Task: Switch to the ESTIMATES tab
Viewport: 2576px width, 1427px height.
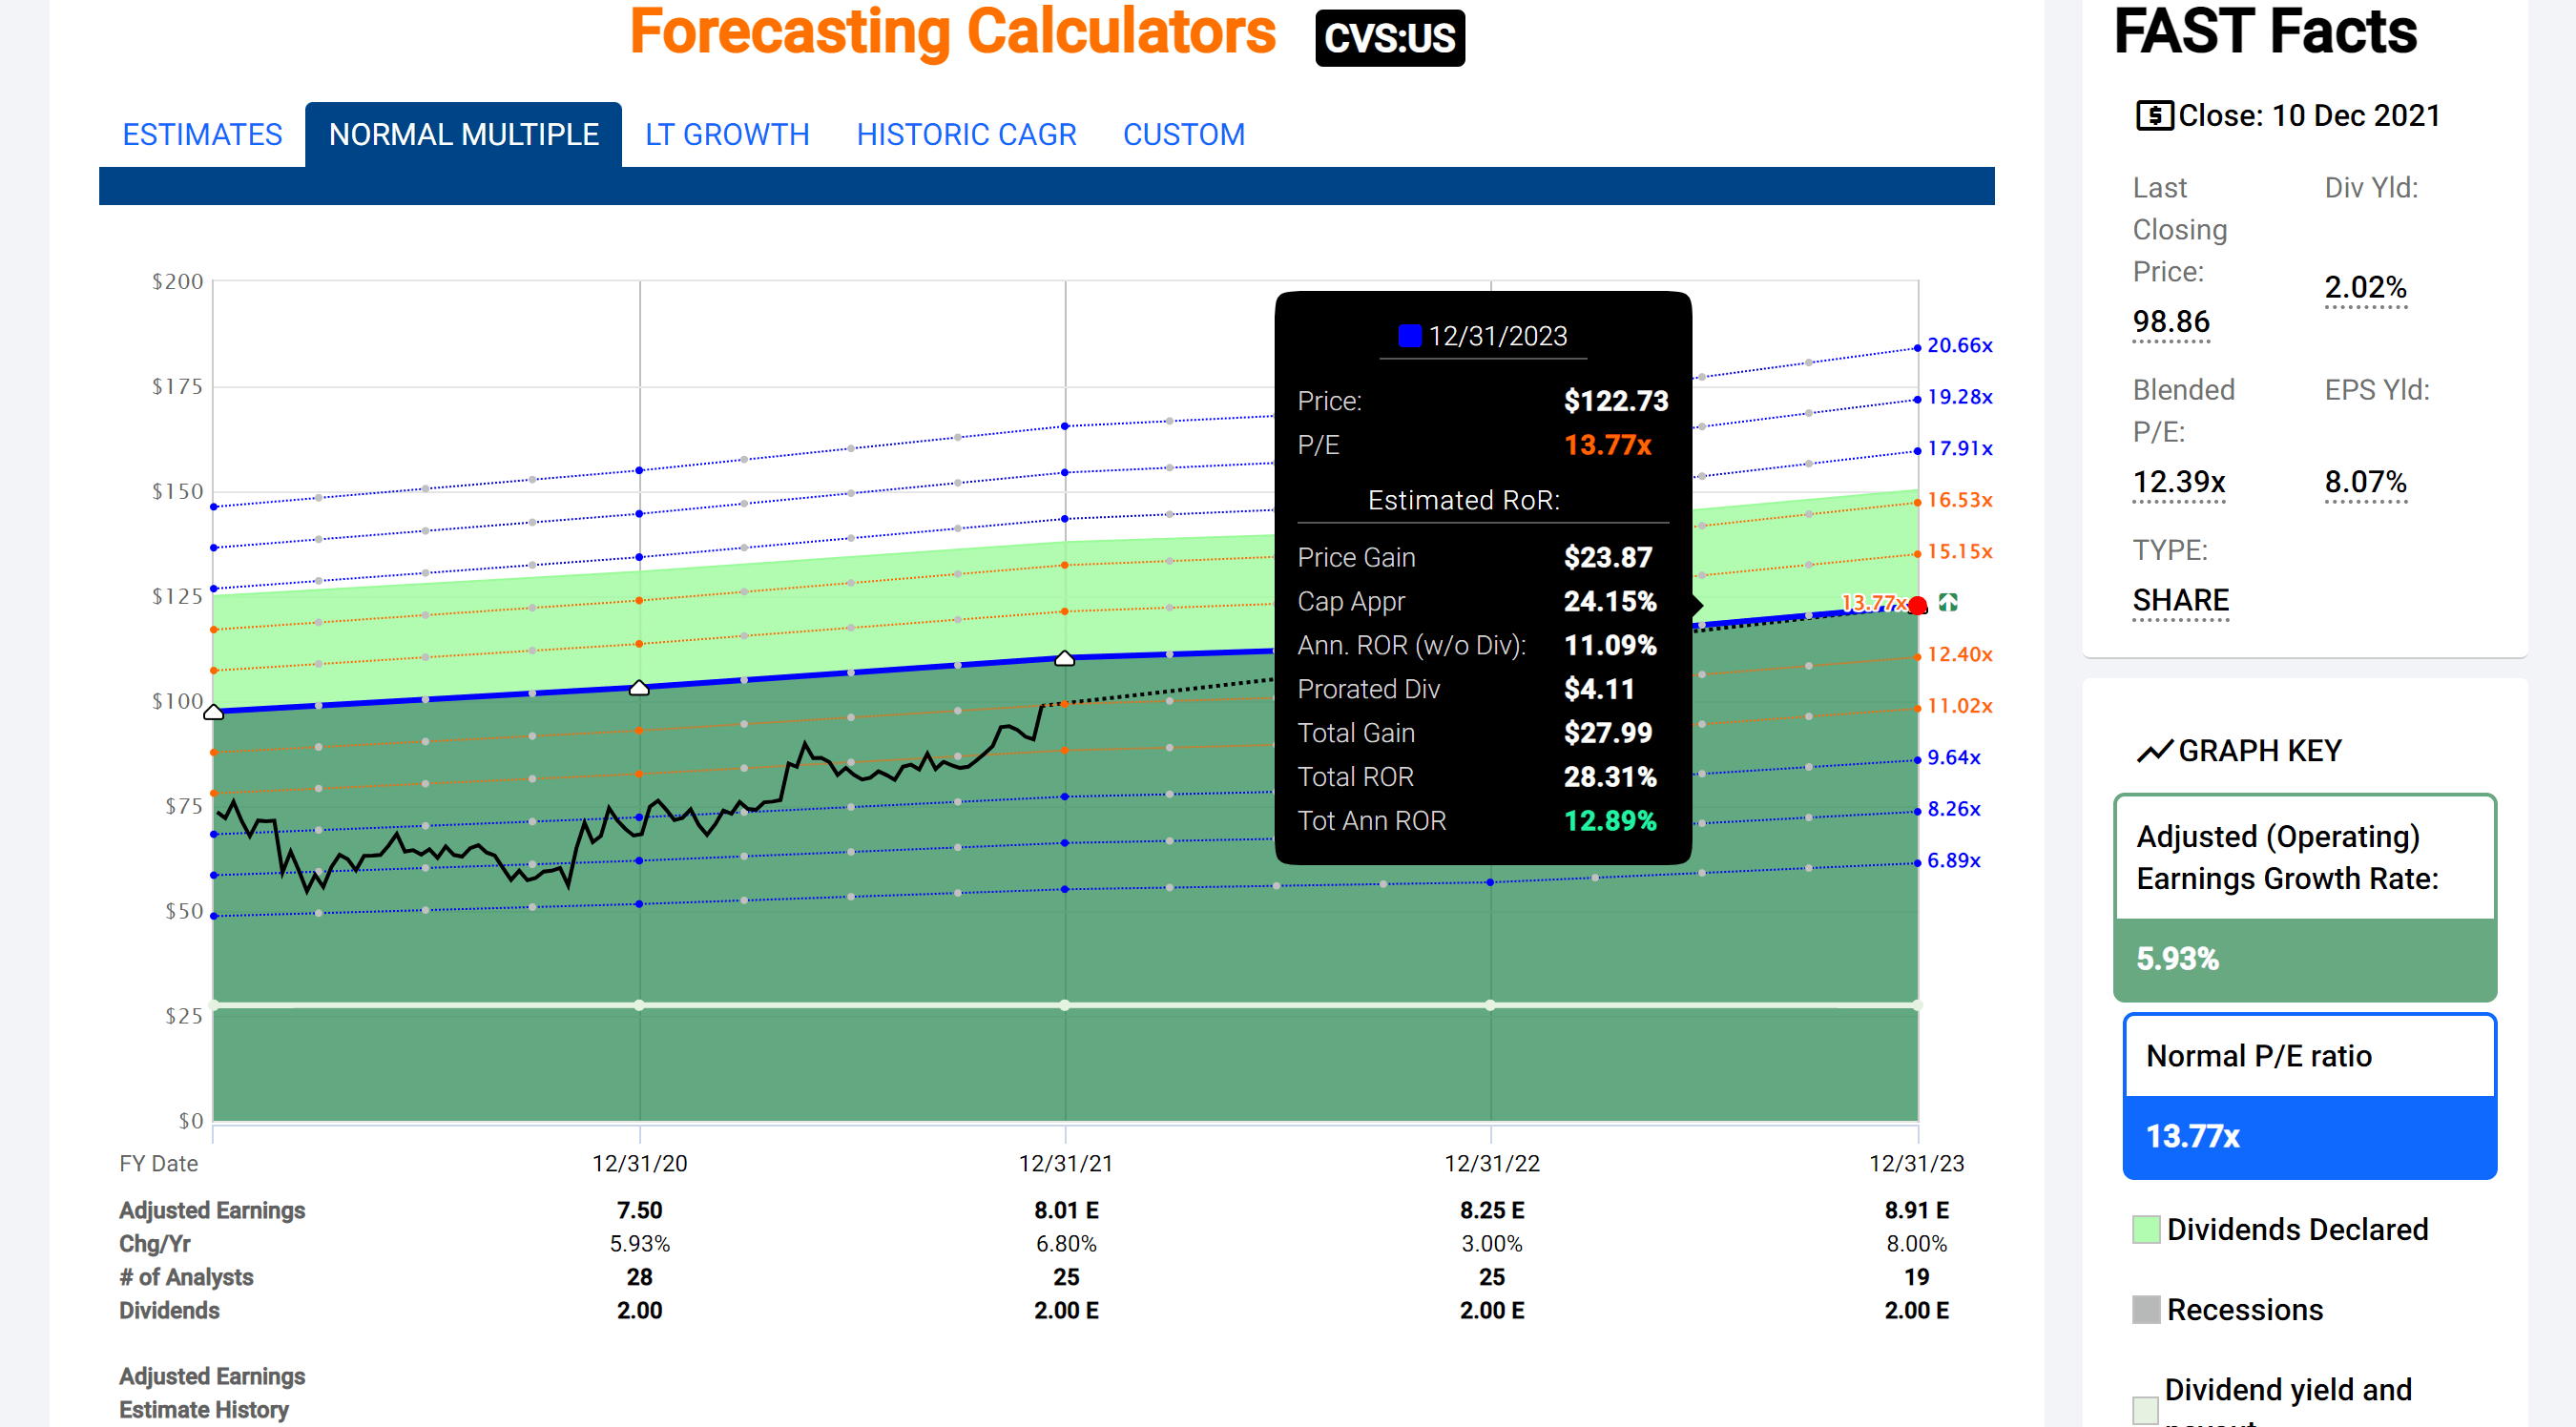Action: (x=202, y=134)
